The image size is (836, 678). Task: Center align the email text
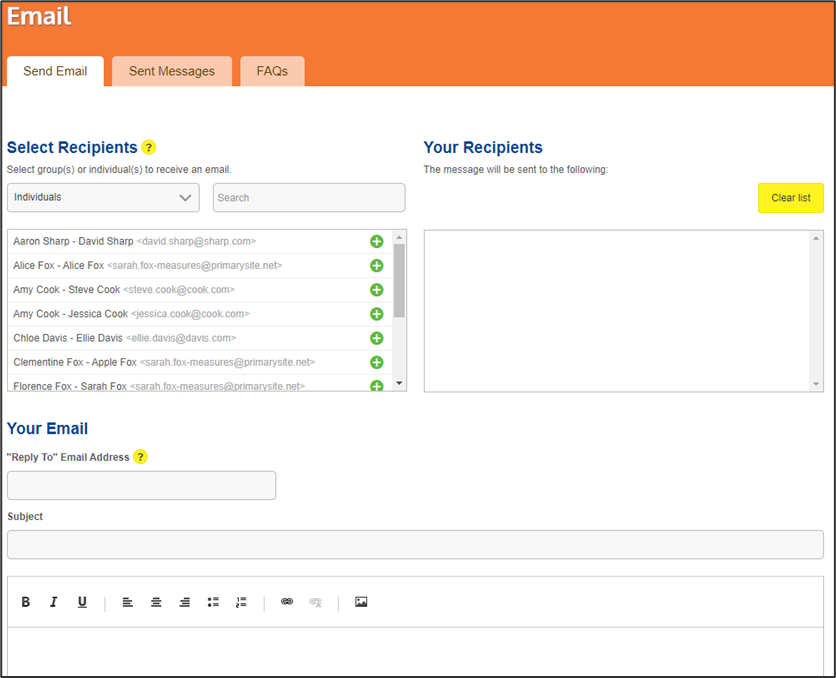click(x=156, y=602)
